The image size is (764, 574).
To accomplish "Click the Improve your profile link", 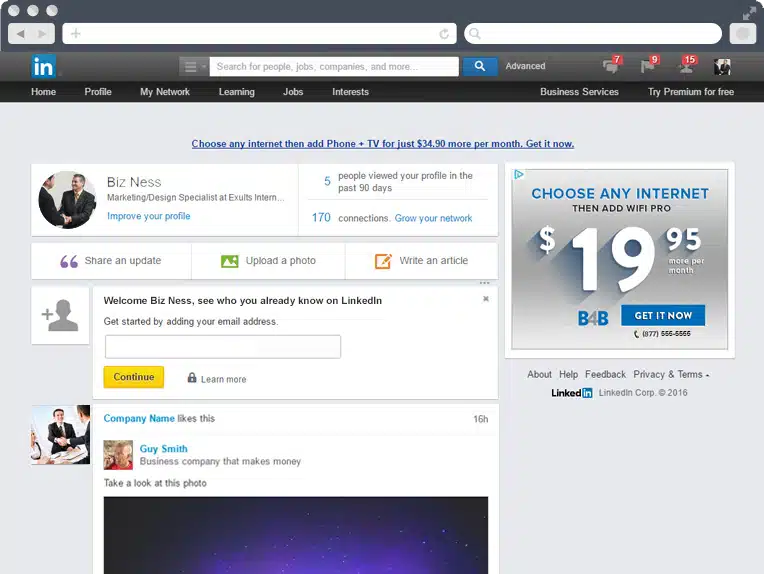I will (149, 216).
